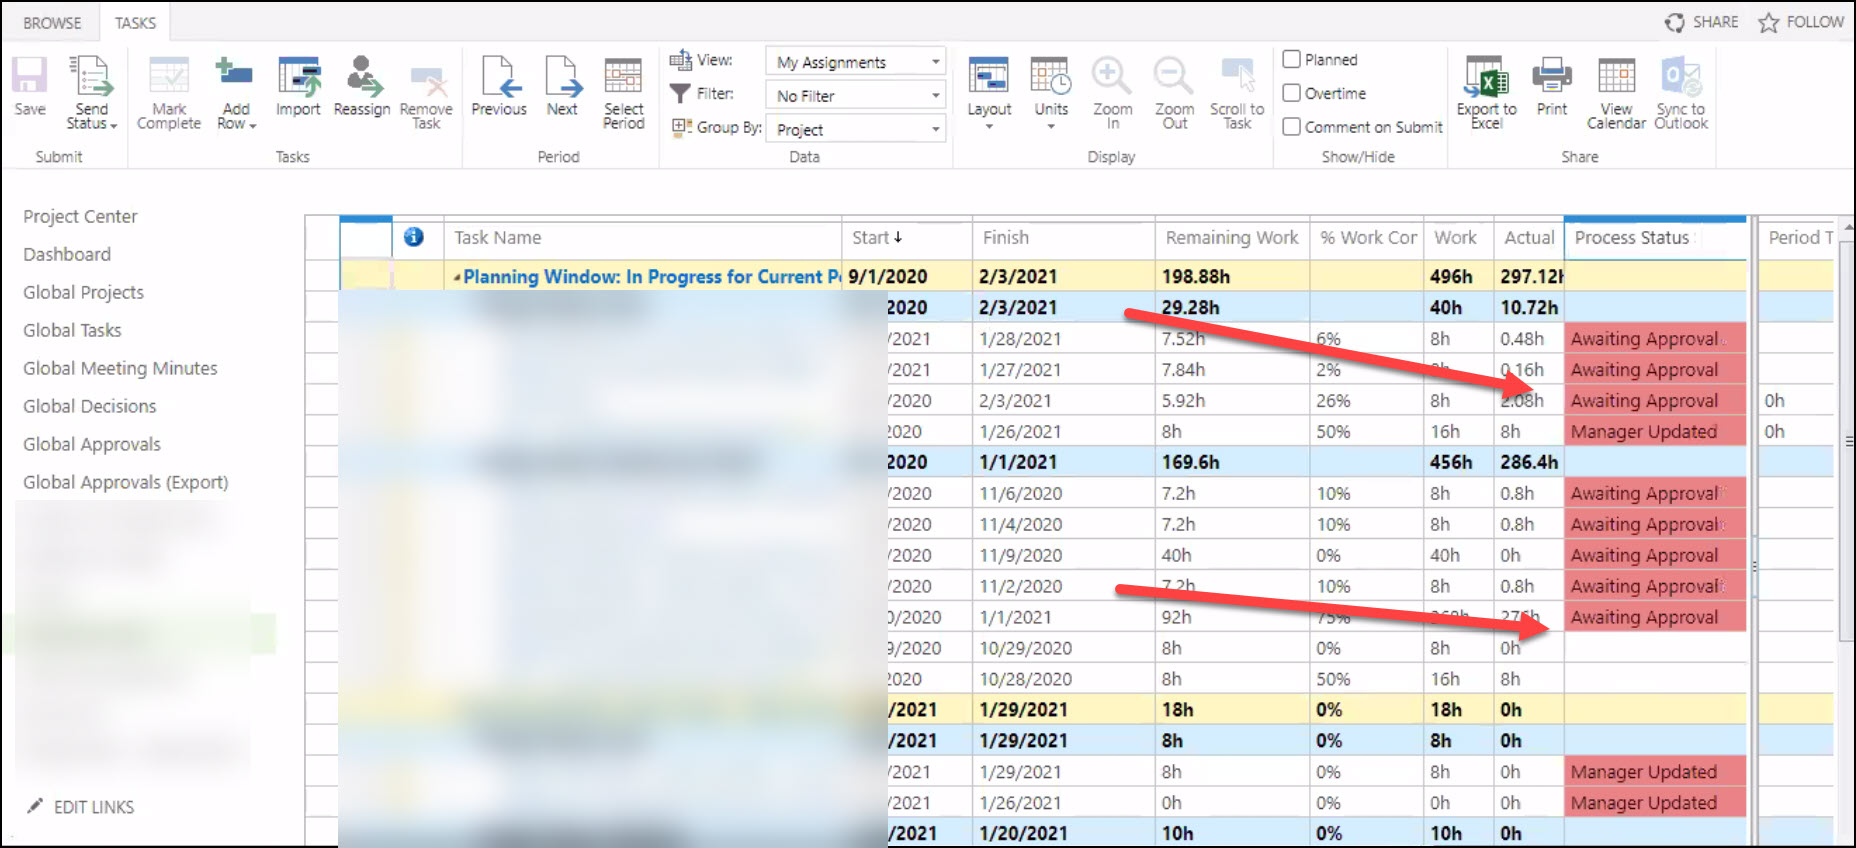Open the View dropdown My Assignments
The image size is (1856, 848).
(856, 62)
